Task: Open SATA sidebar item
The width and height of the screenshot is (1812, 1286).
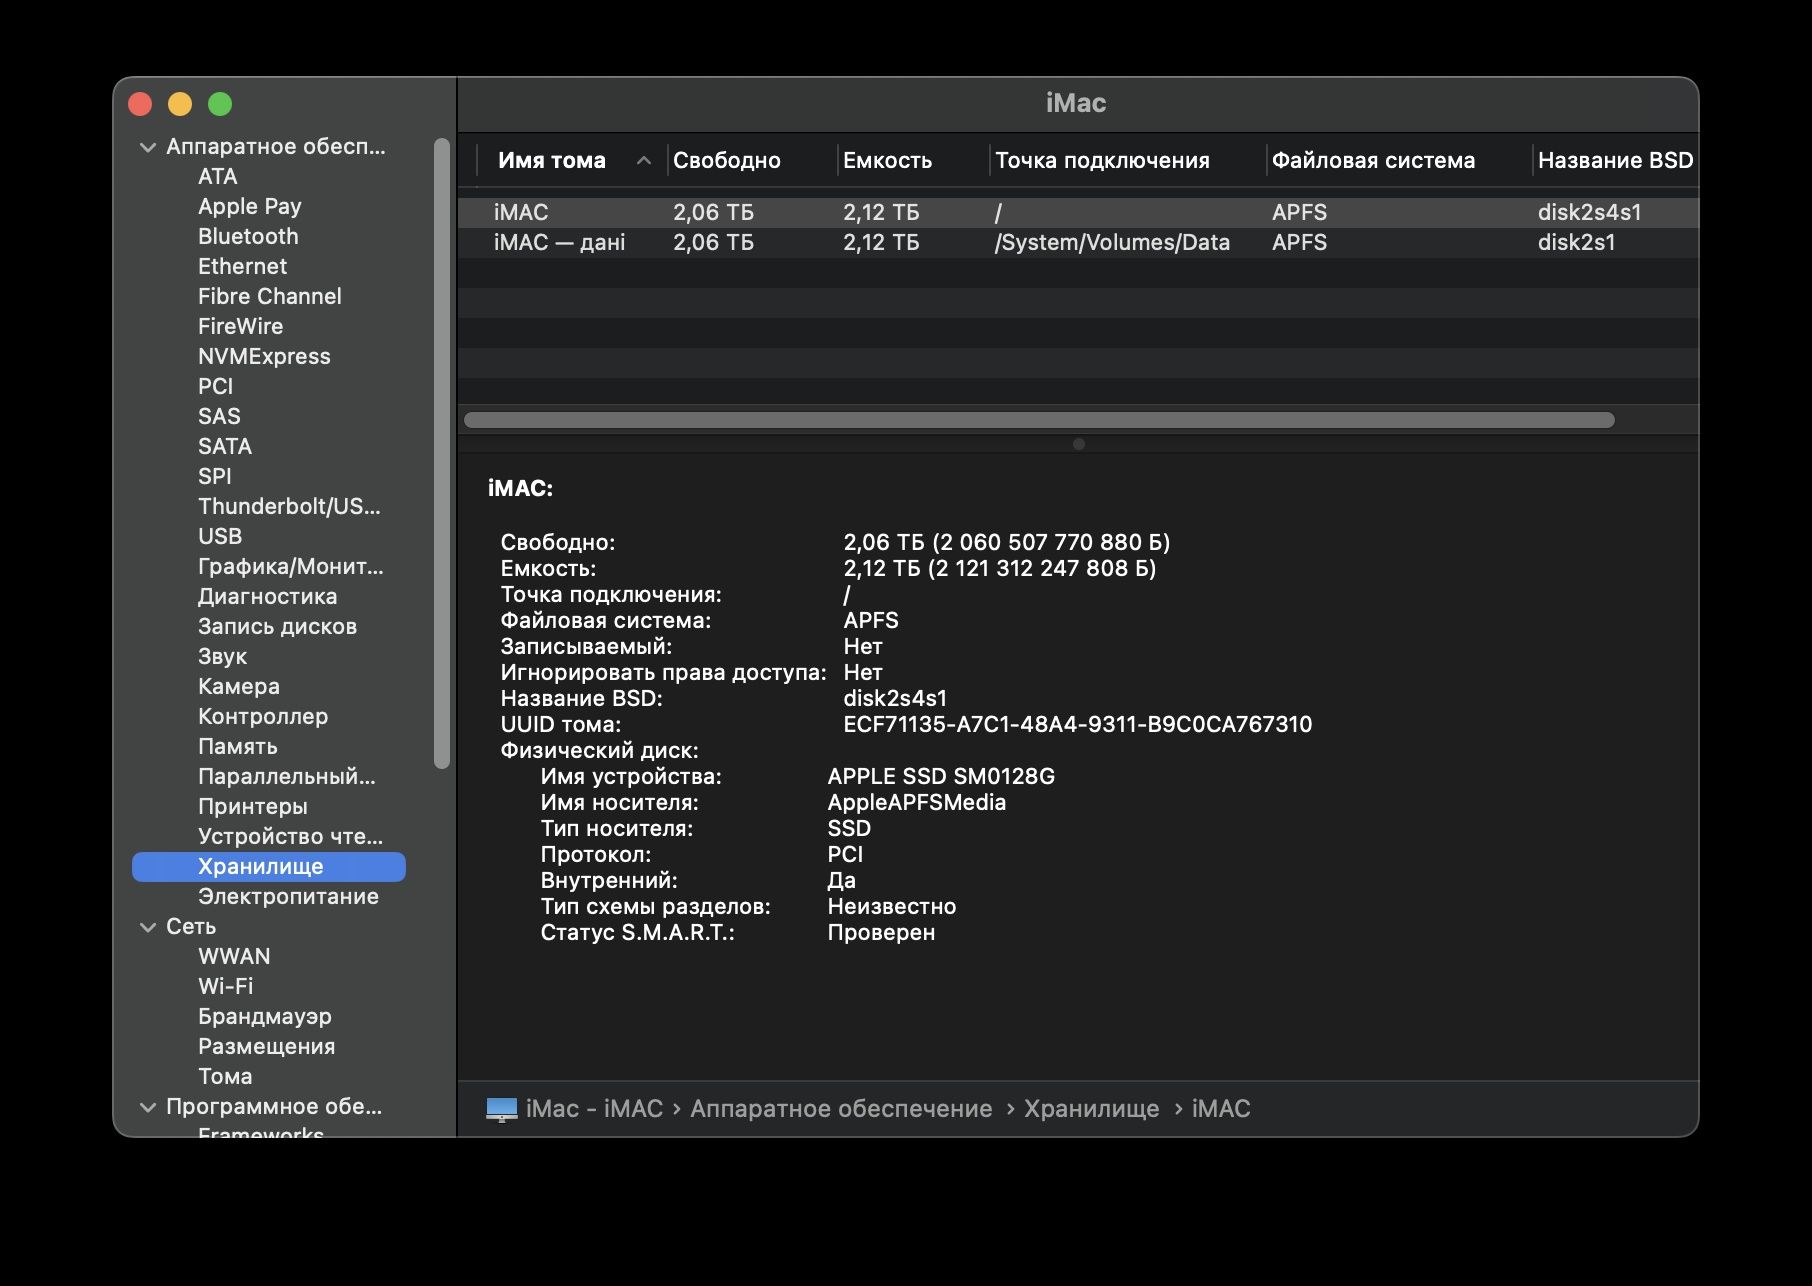Action: [x=225, y=447]
